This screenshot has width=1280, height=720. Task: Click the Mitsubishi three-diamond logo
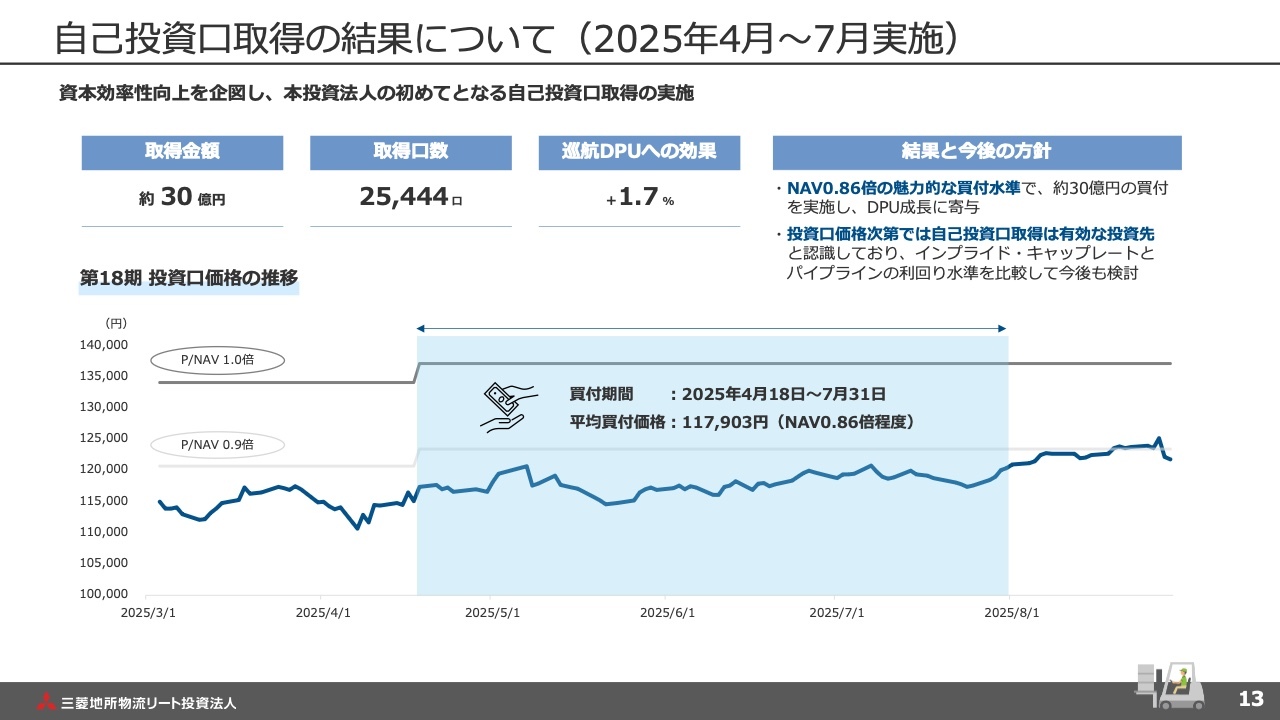[46, 702]
